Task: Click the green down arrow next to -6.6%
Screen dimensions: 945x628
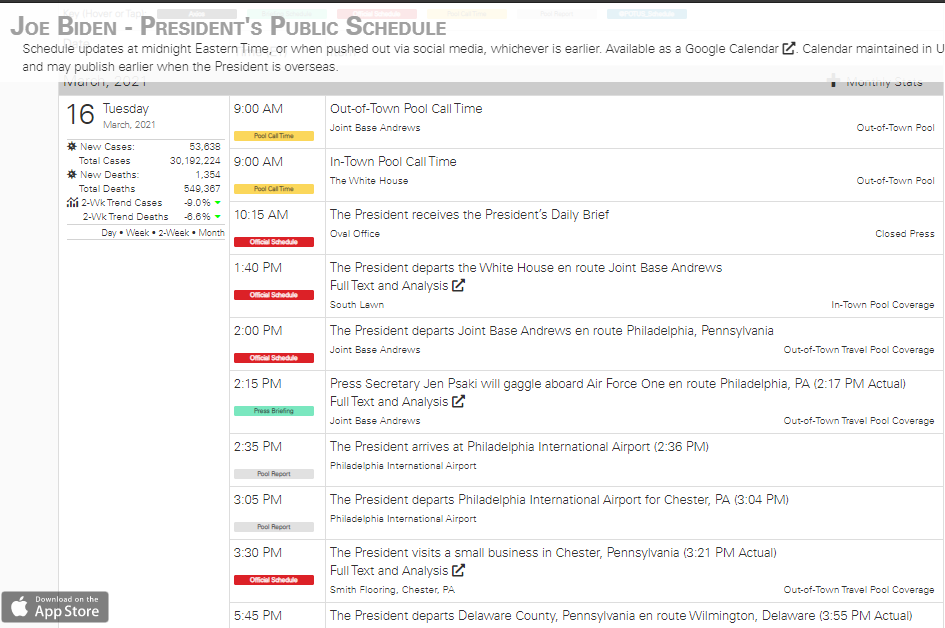Action: tap(218, 216)
